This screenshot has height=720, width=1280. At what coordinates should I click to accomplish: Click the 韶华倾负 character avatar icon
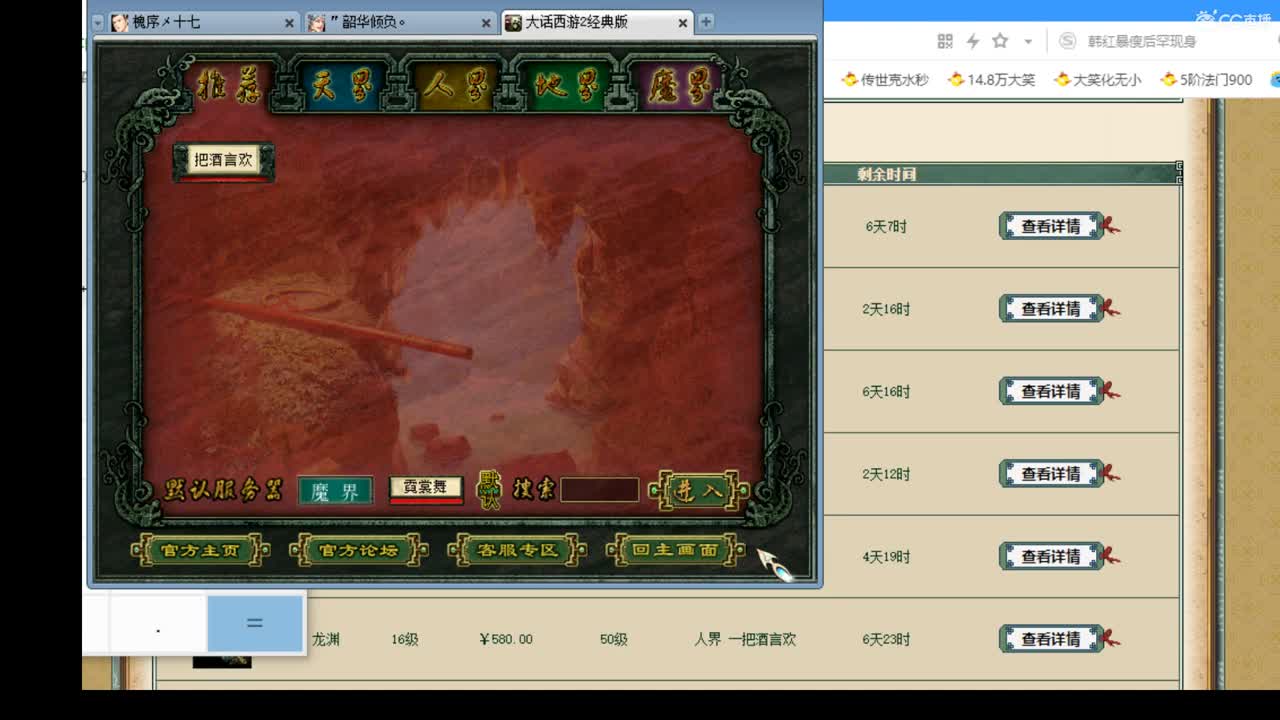(x=317, y=22)
